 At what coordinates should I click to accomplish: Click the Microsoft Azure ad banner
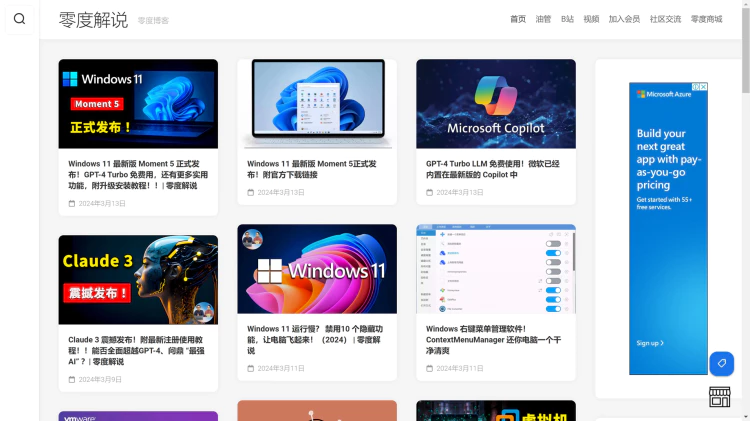tap(668, 229)
